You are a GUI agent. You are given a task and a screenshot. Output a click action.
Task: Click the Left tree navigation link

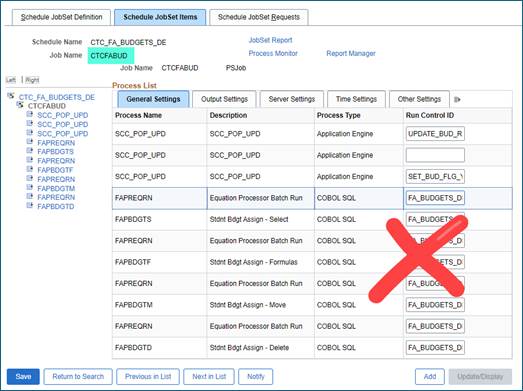11,80
